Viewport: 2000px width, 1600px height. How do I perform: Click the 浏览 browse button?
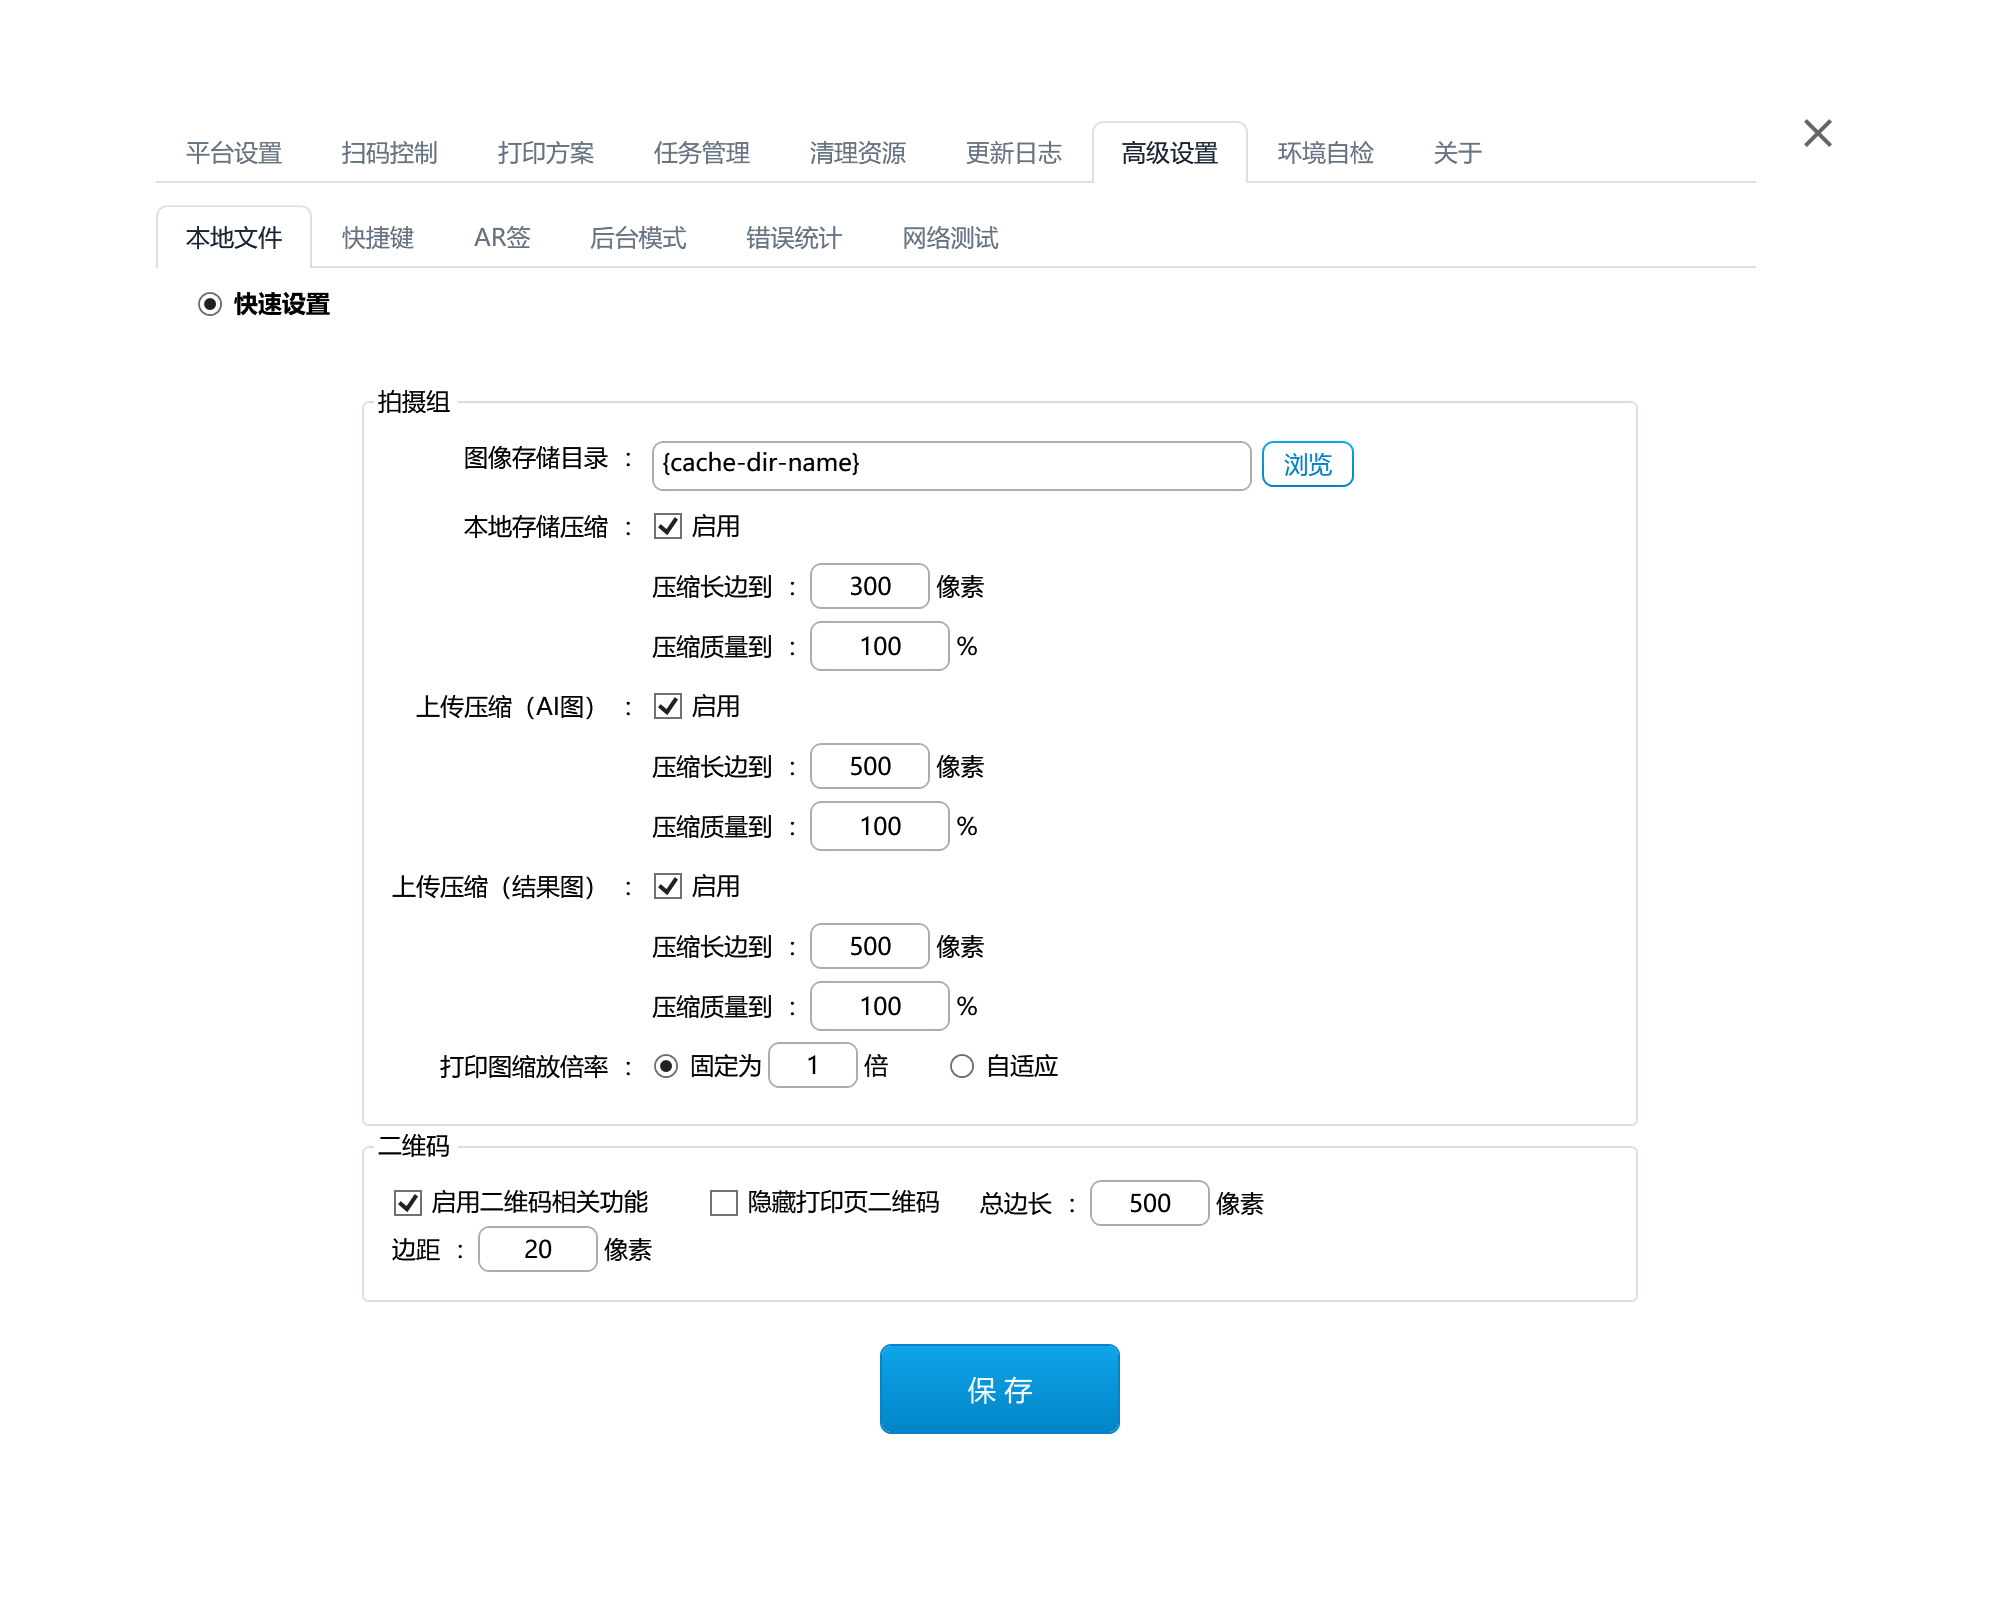pos(1307,464)
